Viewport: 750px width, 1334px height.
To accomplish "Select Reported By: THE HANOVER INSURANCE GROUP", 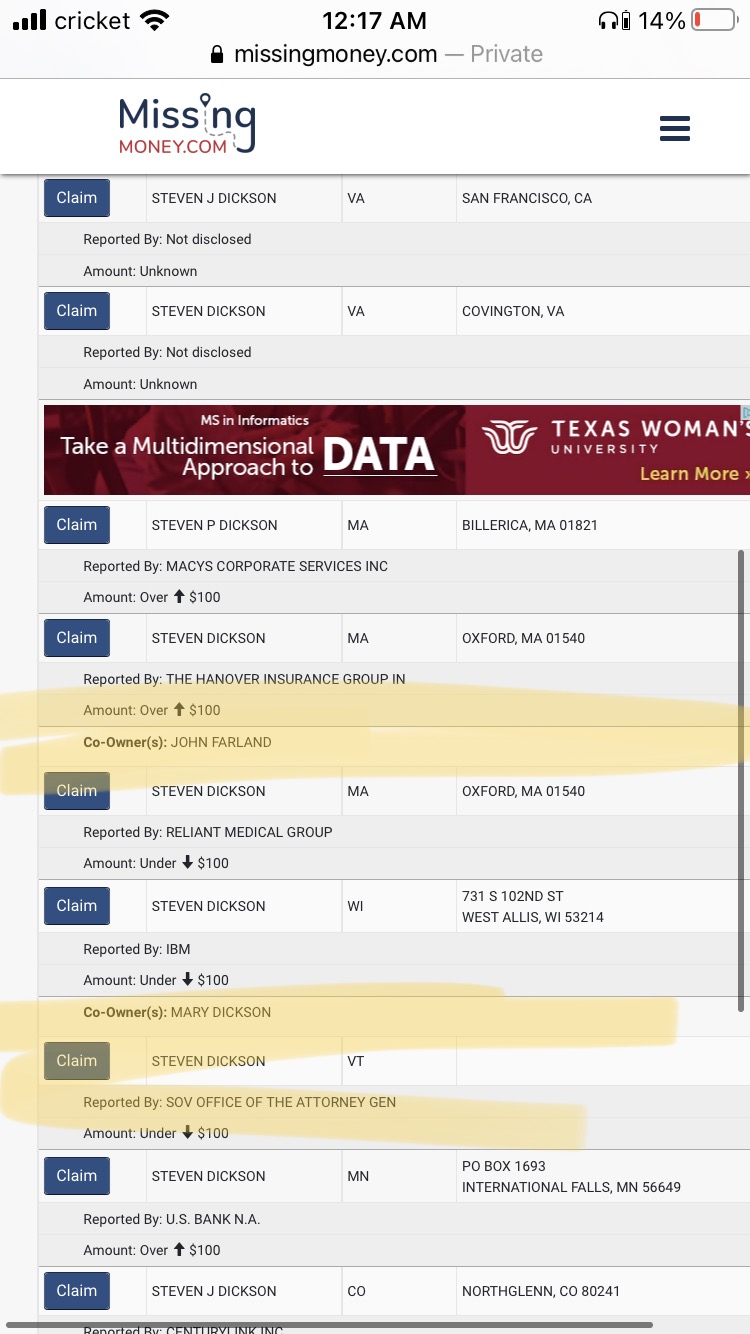I will (x=244, y=679).
